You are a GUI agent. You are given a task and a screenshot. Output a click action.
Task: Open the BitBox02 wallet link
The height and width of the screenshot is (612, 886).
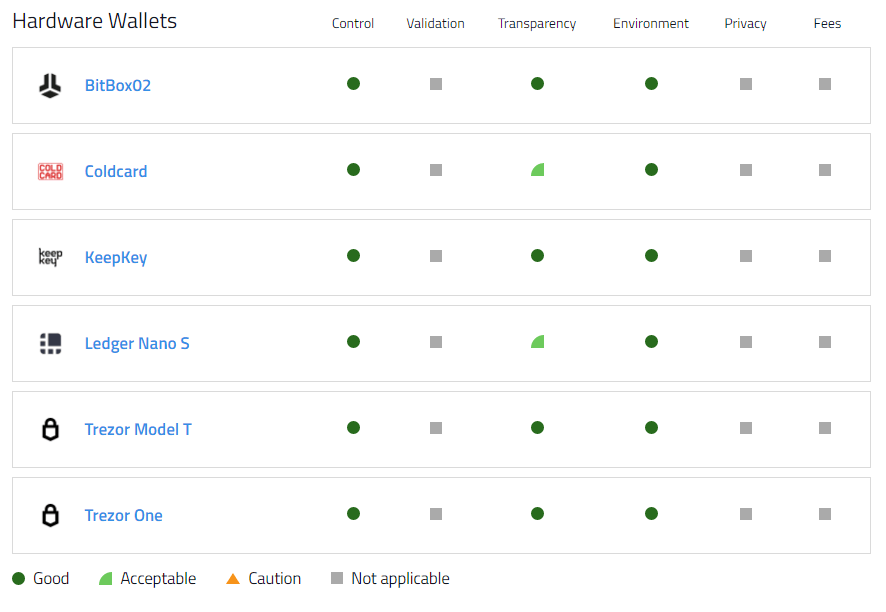coord(118,85)
